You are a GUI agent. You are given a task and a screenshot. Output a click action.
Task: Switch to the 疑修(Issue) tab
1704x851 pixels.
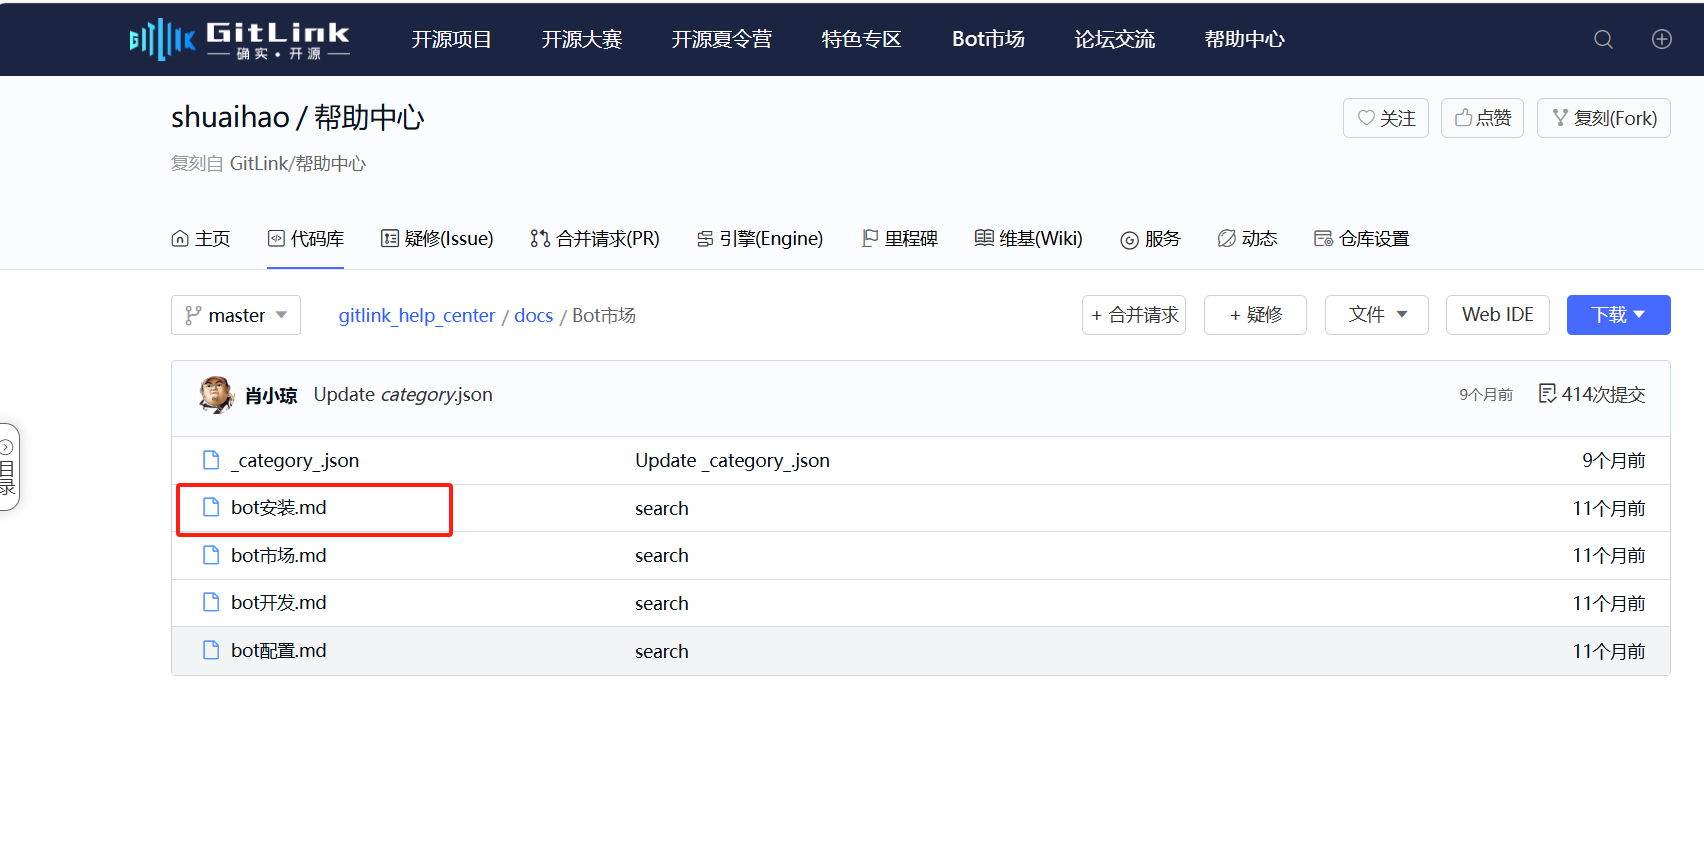[437, 238]
